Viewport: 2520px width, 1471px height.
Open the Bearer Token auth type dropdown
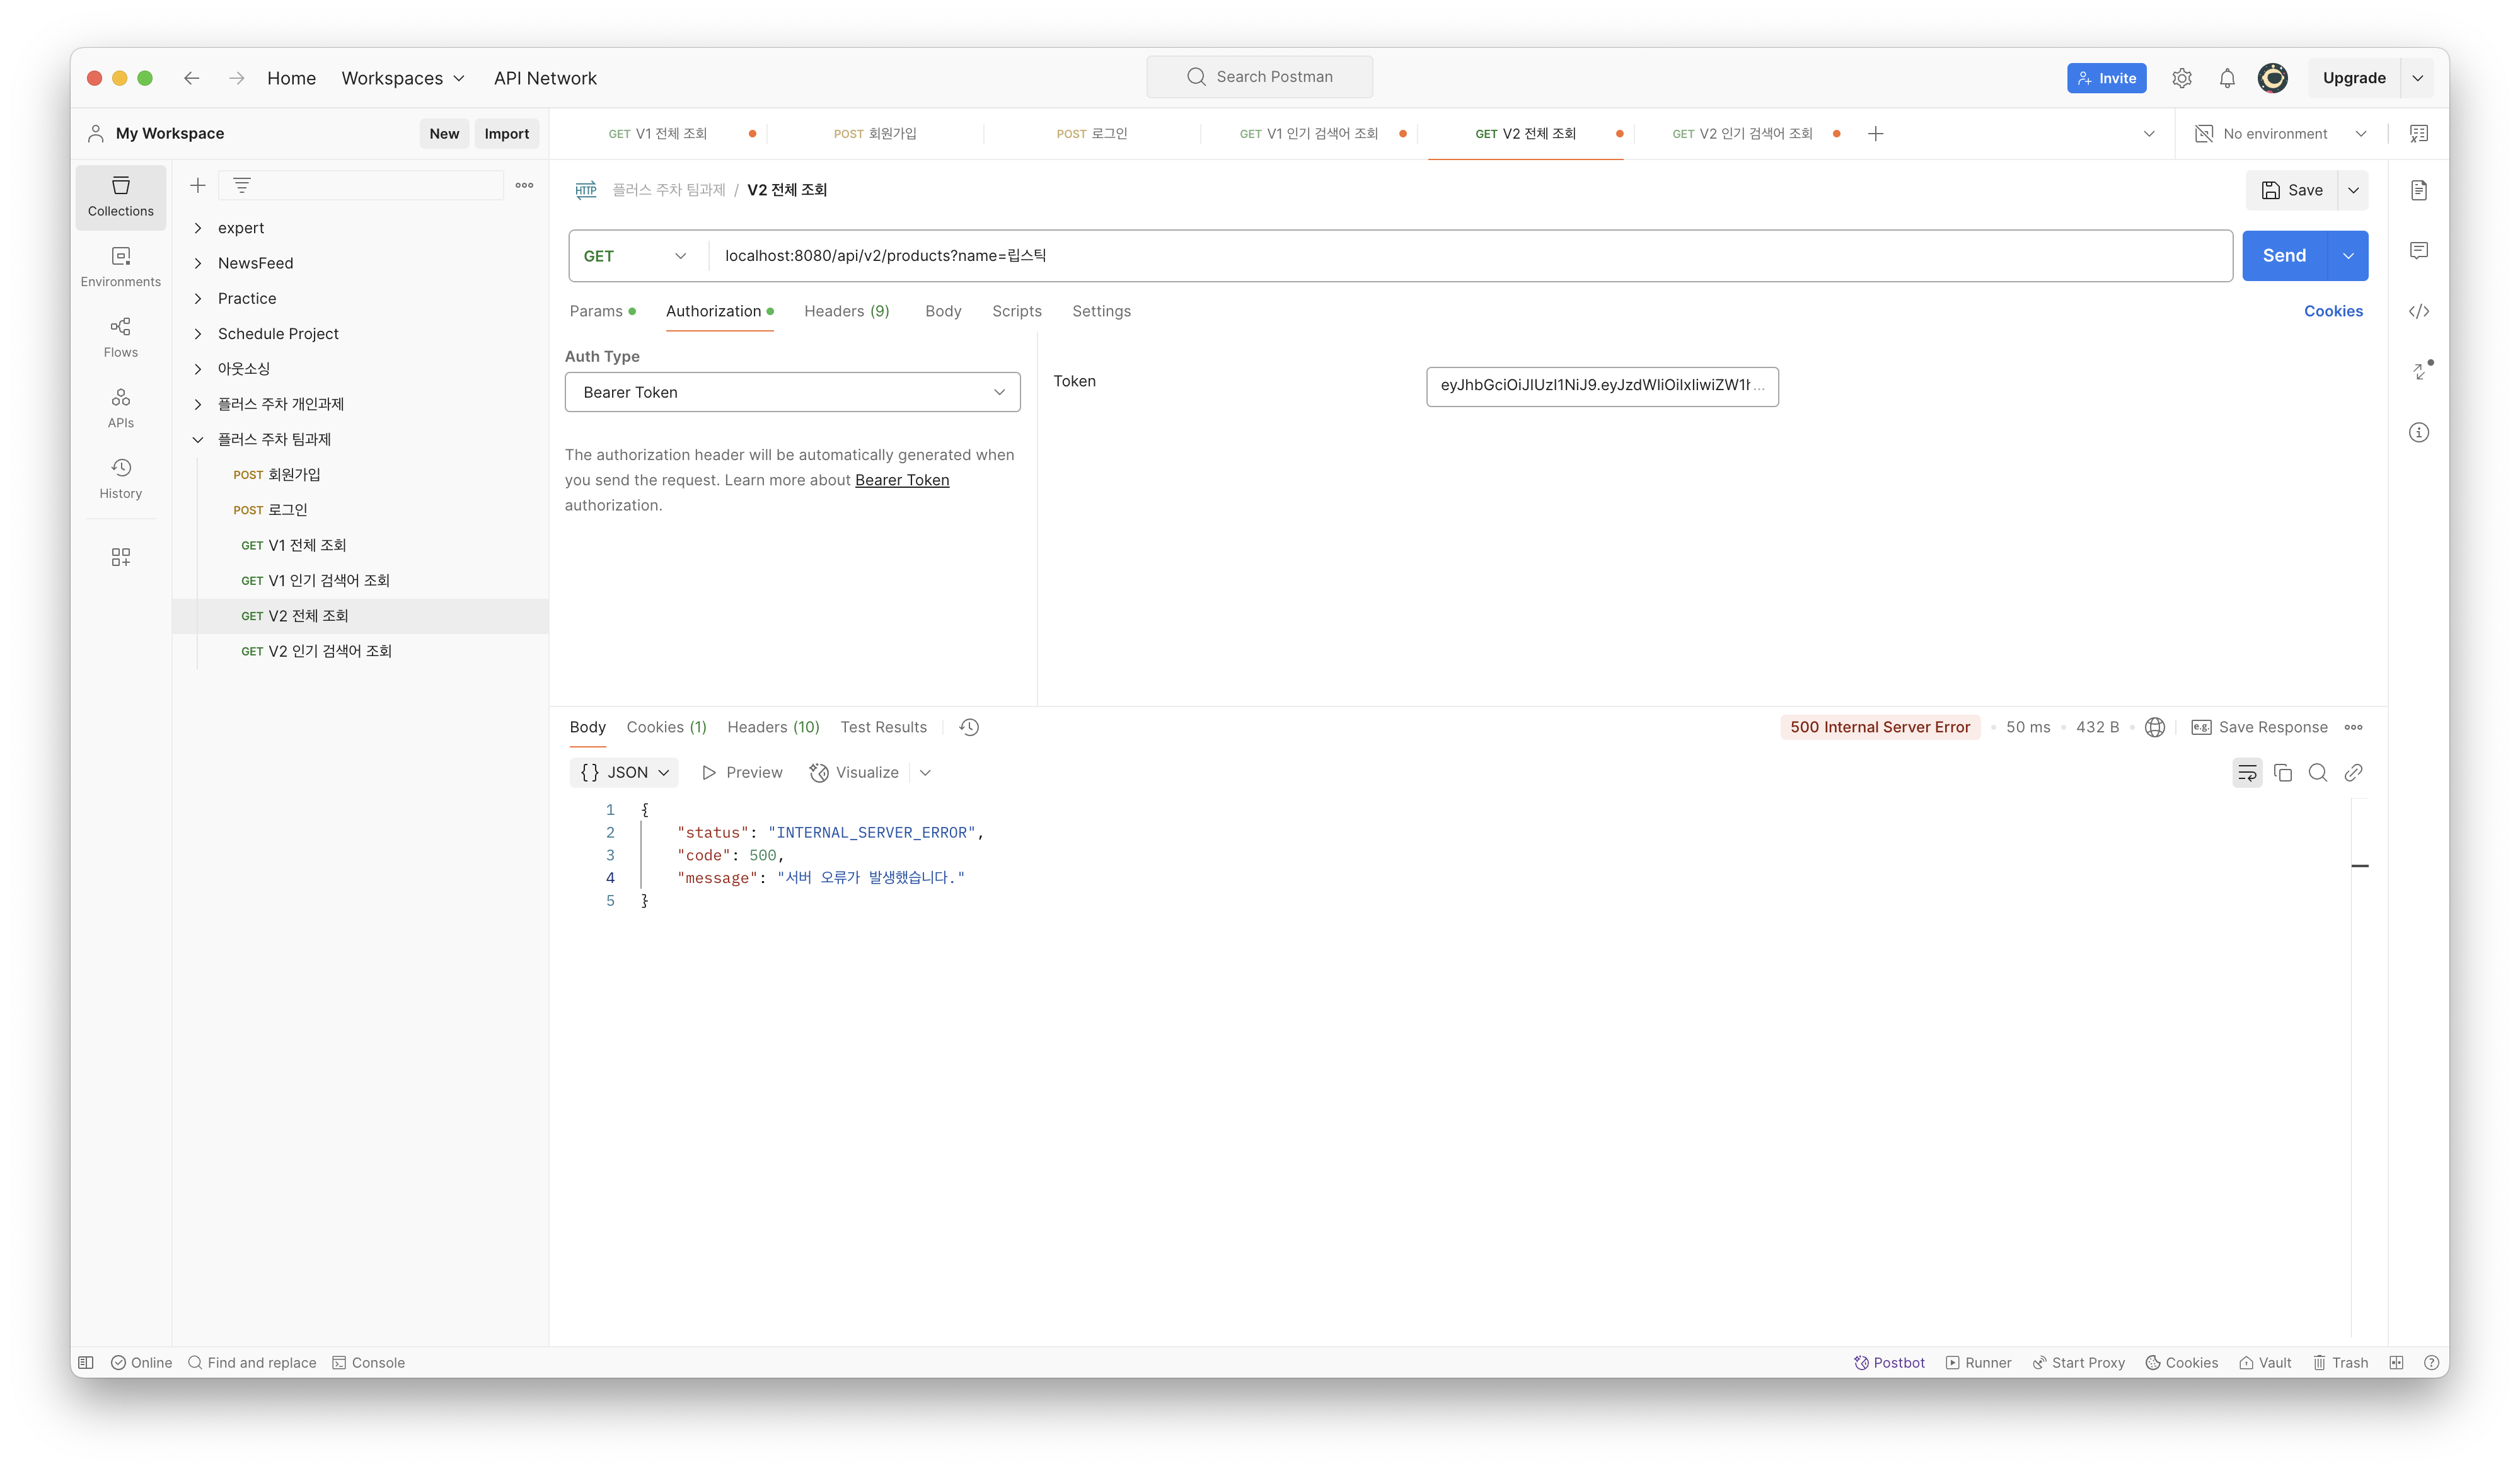tap(792, 392)
